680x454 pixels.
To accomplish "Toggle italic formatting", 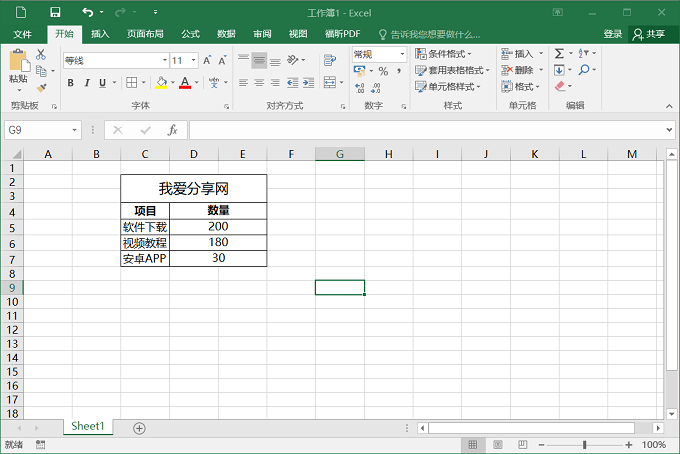I will [x=87, y=83].
